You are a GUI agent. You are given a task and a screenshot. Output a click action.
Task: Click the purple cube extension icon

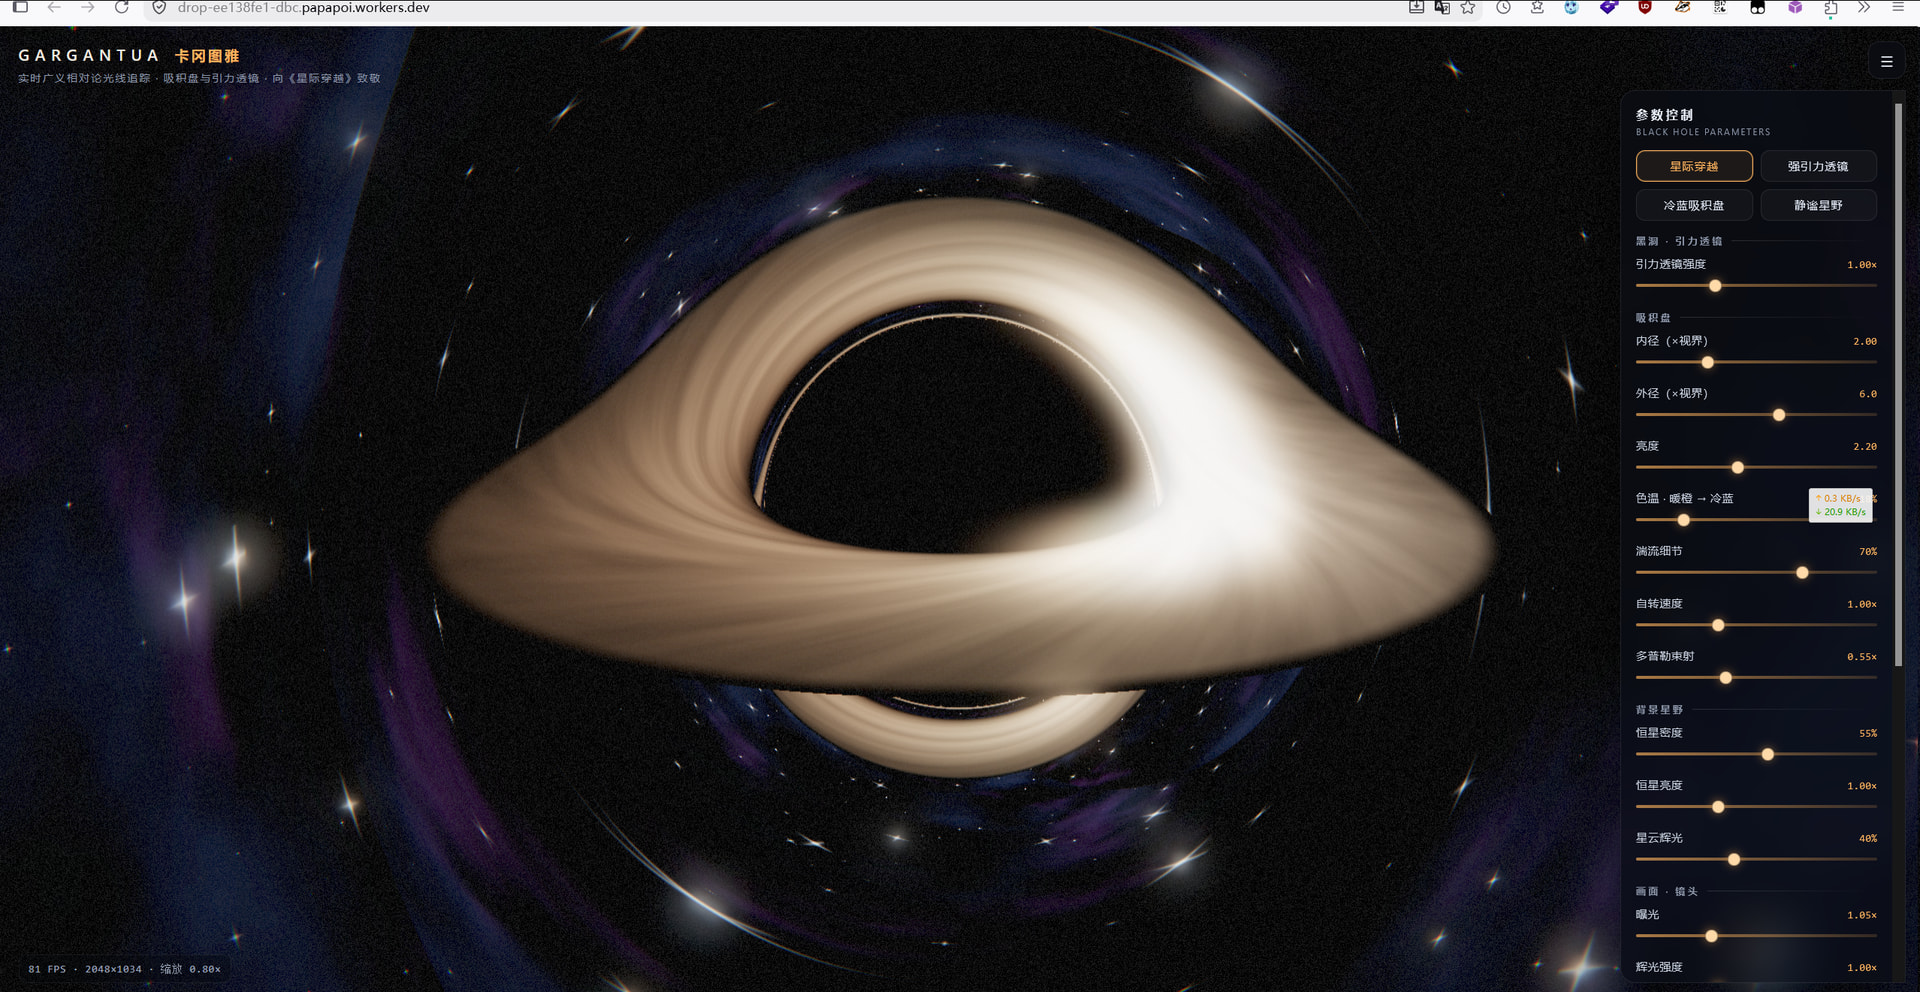1795,7
